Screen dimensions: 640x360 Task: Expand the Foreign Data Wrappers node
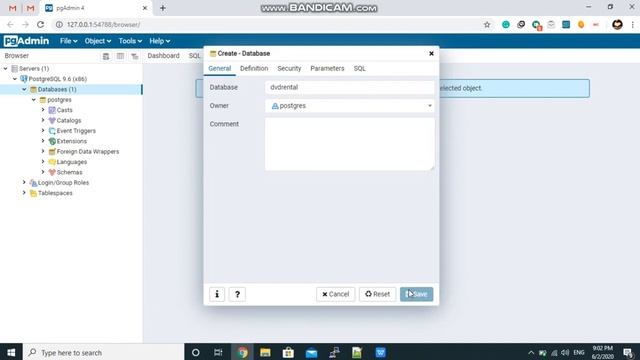pyautogui.click(x=43, y=151)
